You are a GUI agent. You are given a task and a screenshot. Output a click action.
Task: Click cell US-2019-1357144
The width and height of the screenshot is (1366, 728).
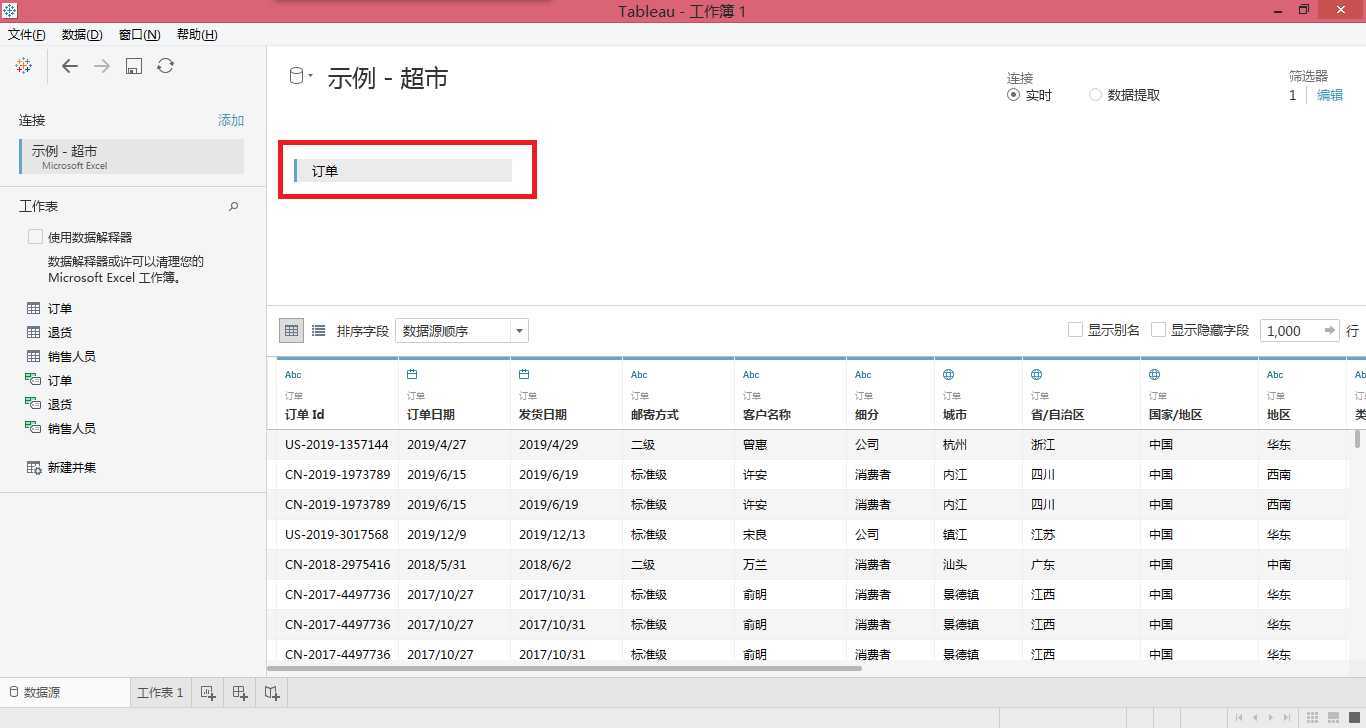coord(337,444)
